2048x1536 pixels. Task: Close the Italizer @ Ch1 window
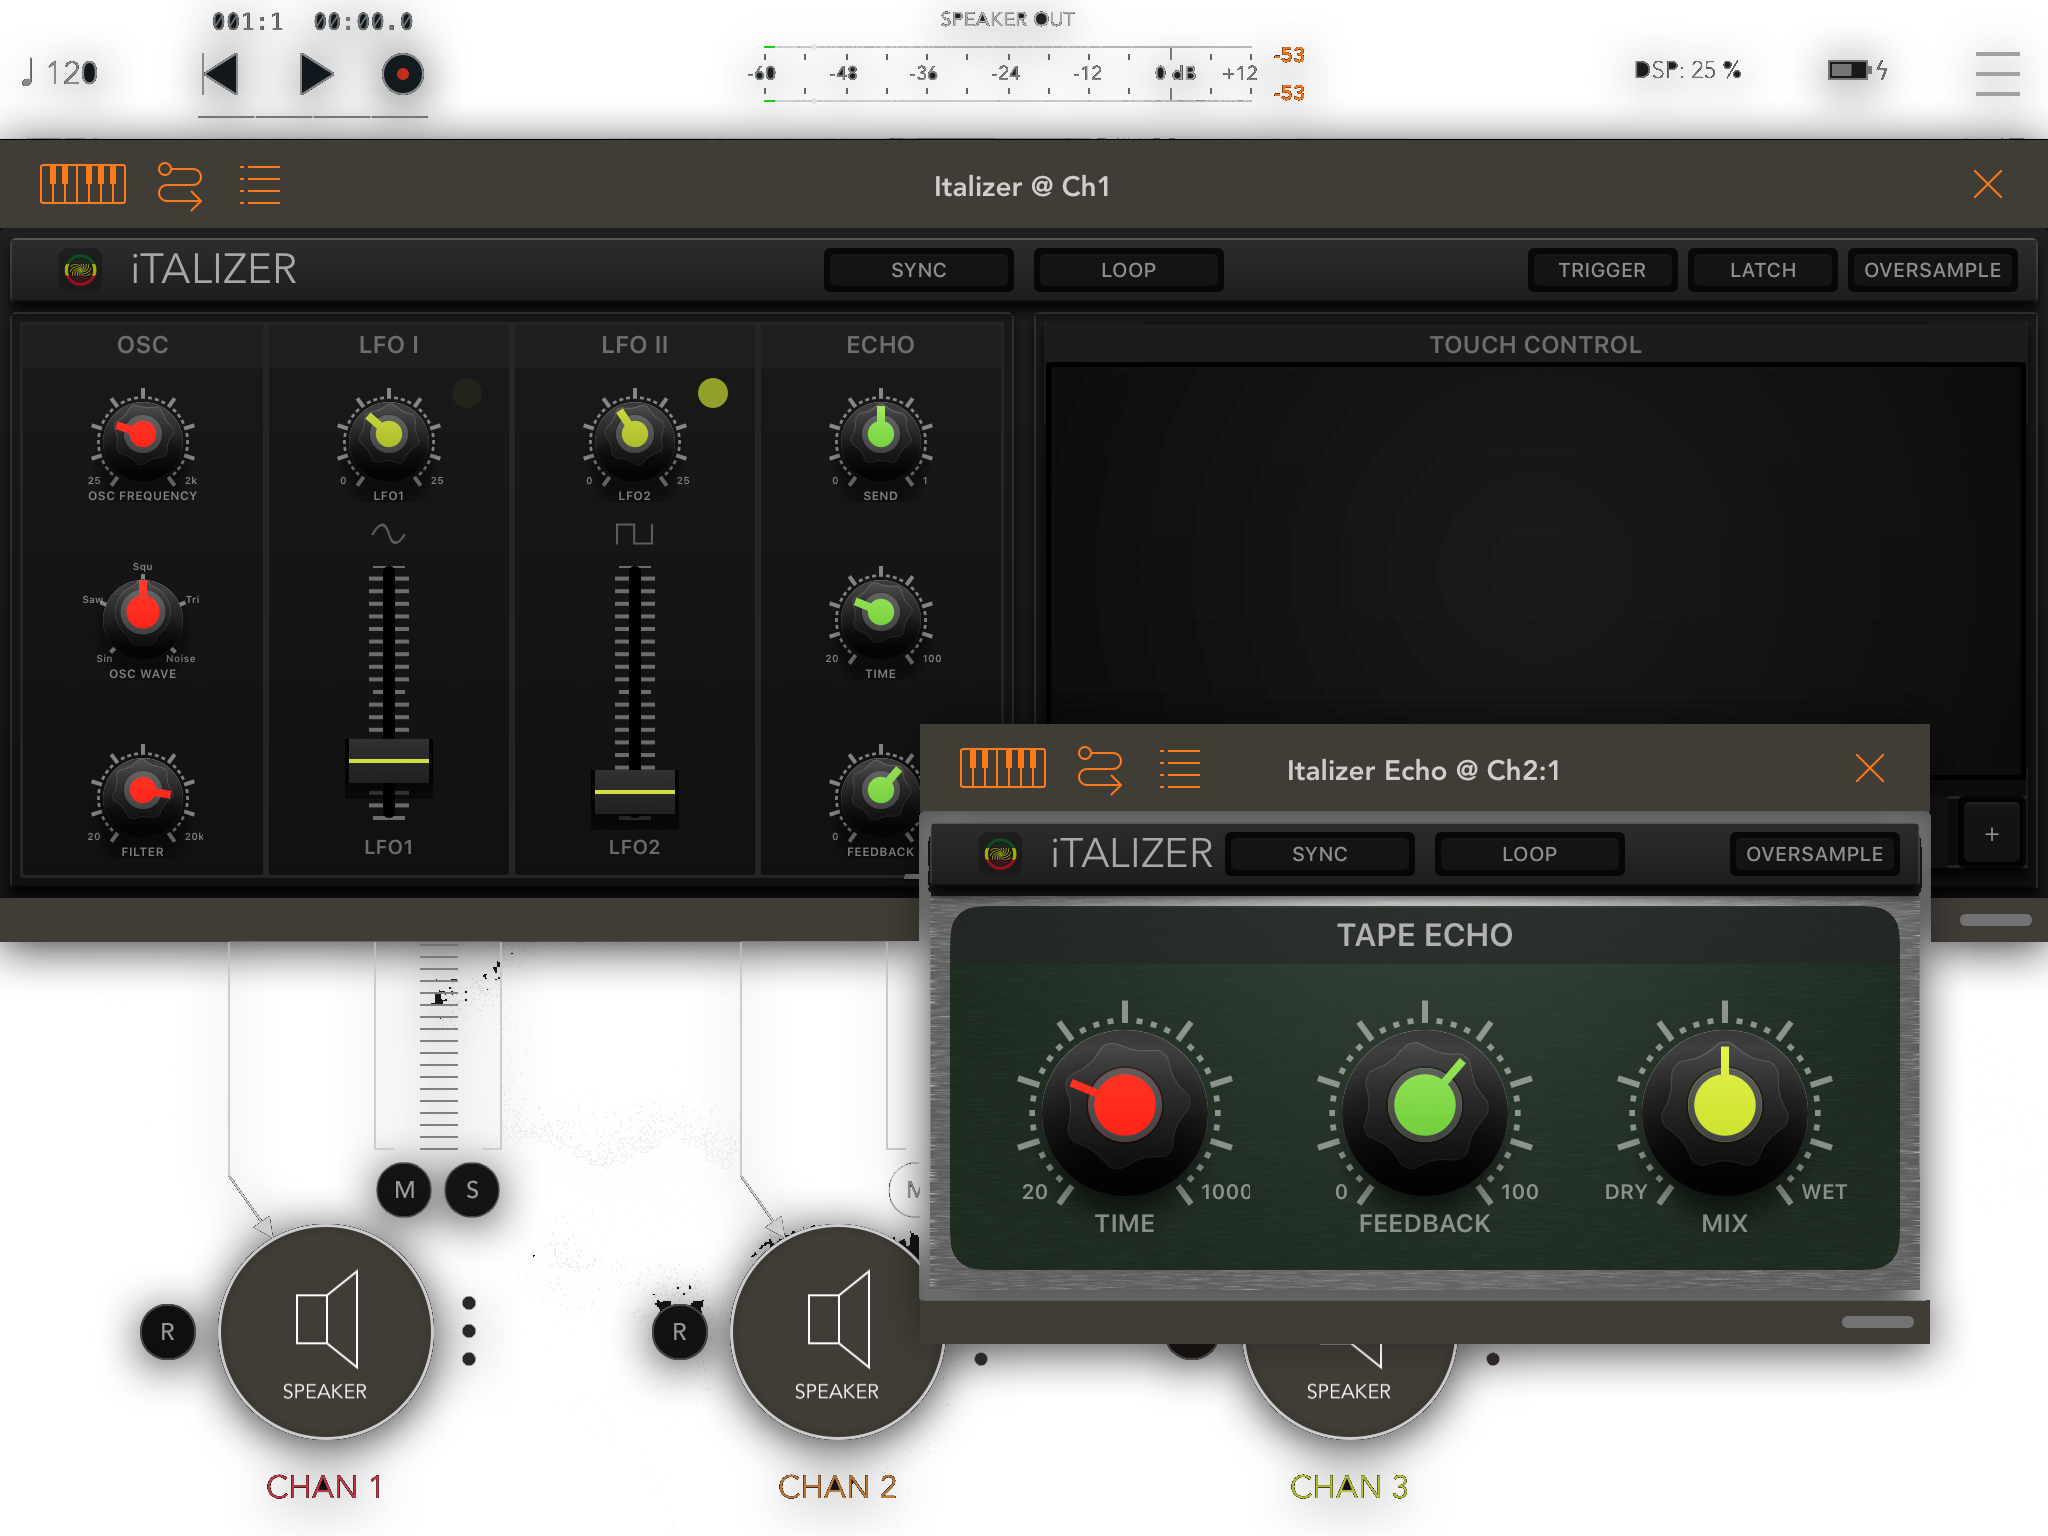(x=1987, y=185)
